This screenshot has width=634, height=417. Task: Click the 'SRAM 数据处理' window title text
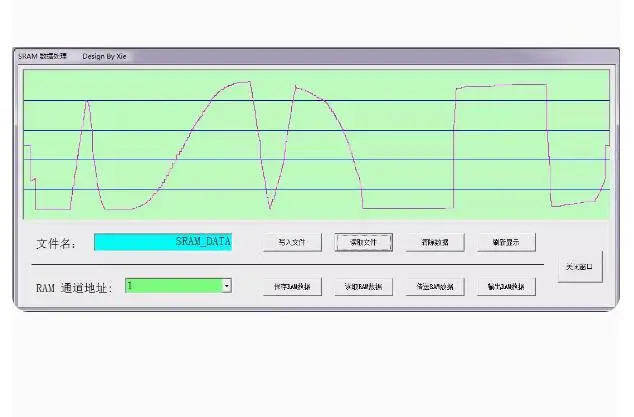pyautogui.click(x=42, y=56)
